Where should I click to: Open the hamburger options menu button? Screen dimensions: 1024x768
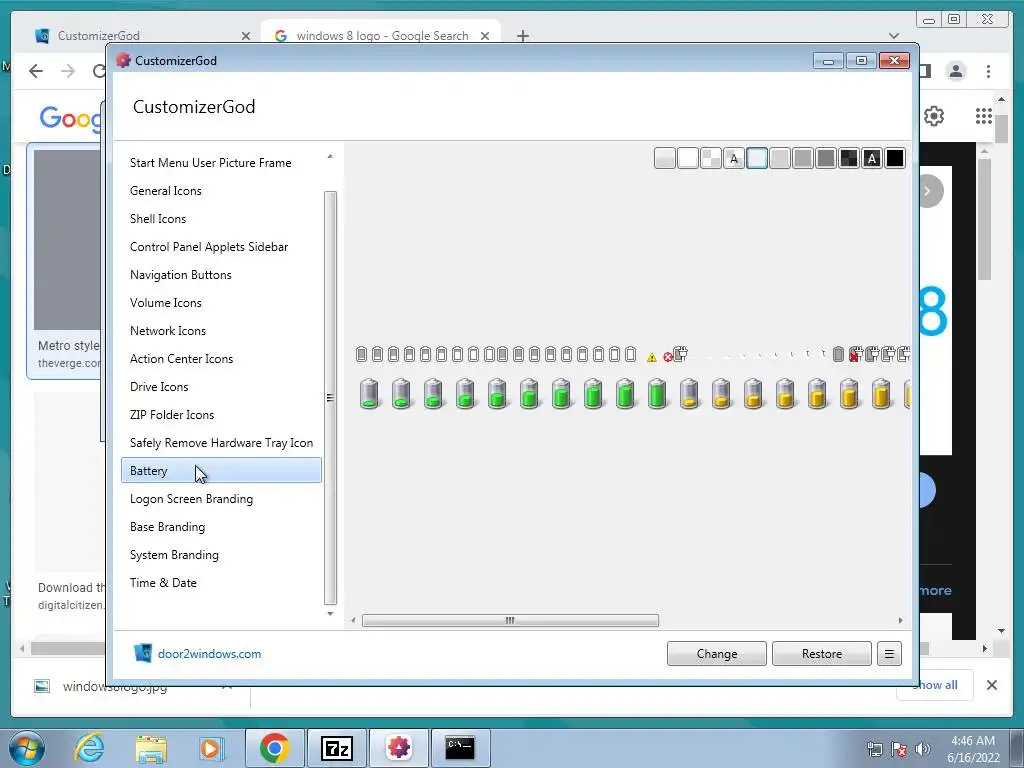pyautogui.click(x=889, y=654)
